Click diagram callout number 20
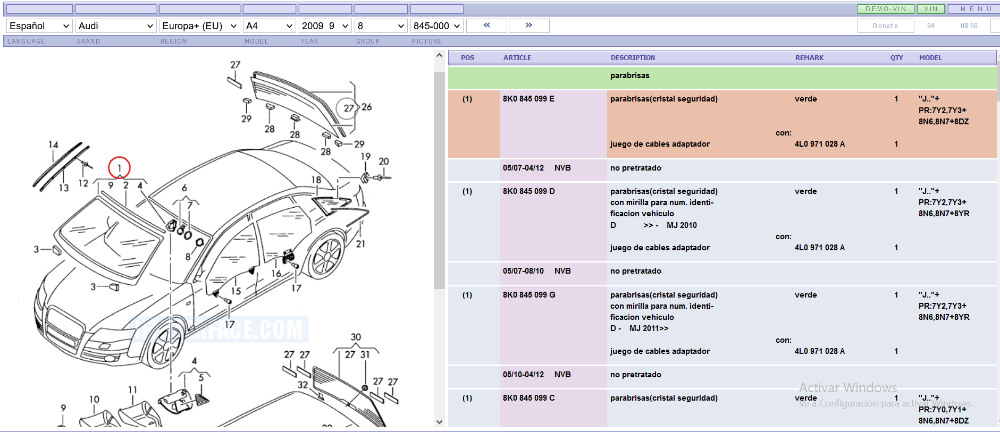1000x432 pixels. tap(383, 161)
